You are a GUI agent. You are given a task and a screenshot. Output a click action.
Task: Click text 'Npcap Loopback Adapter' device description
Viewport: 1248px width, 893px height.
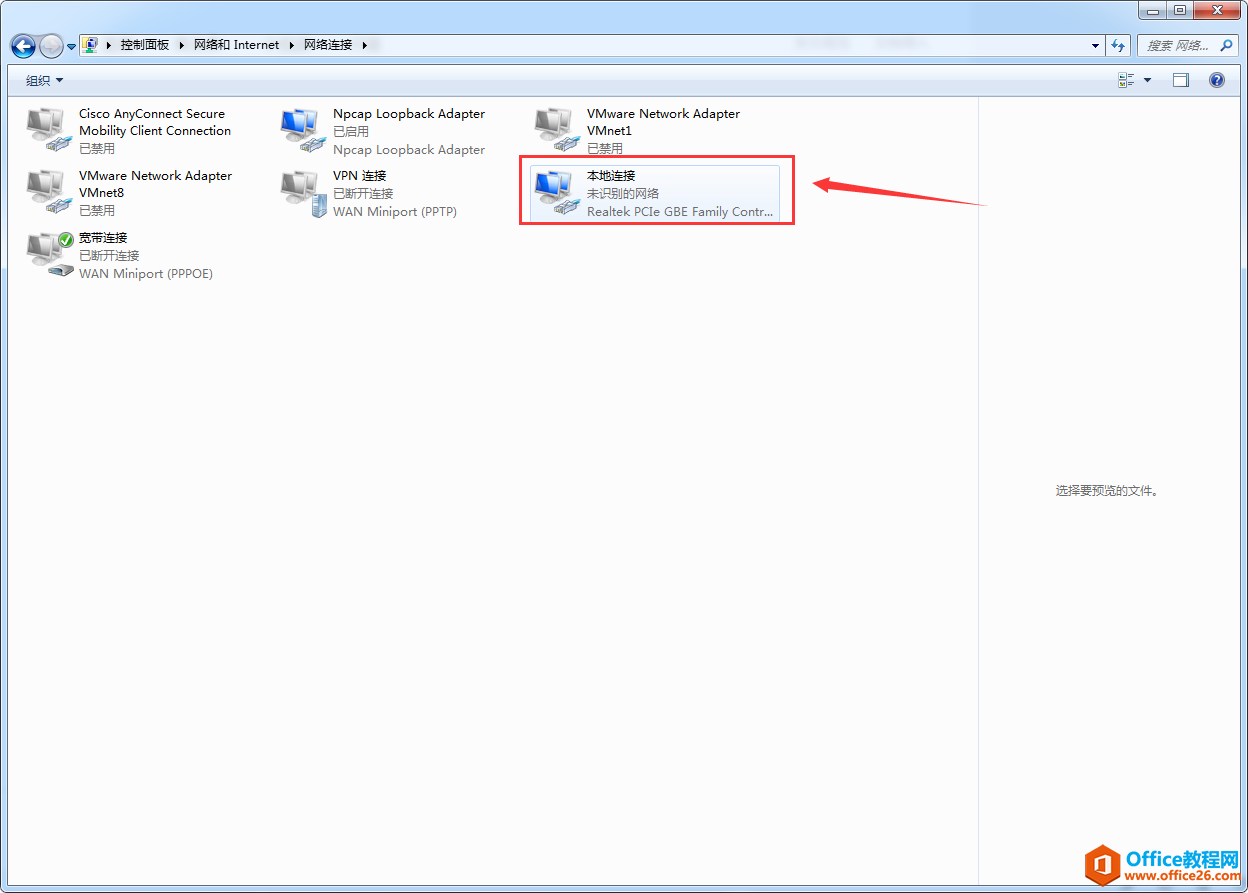pyautogui.click(x=409, y=150)
